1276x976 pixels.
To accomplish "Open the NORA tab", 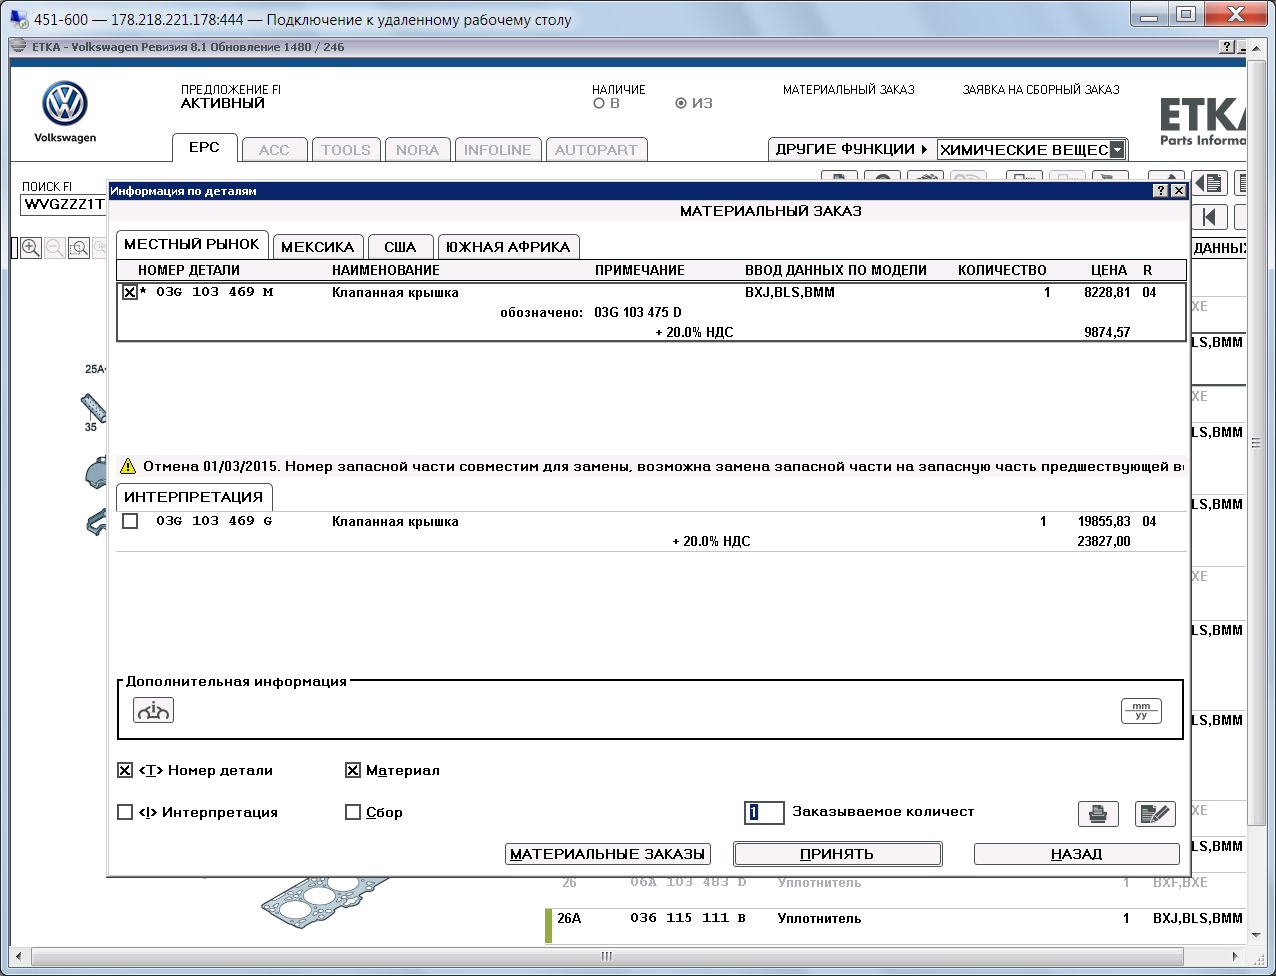I will (417, 150).
